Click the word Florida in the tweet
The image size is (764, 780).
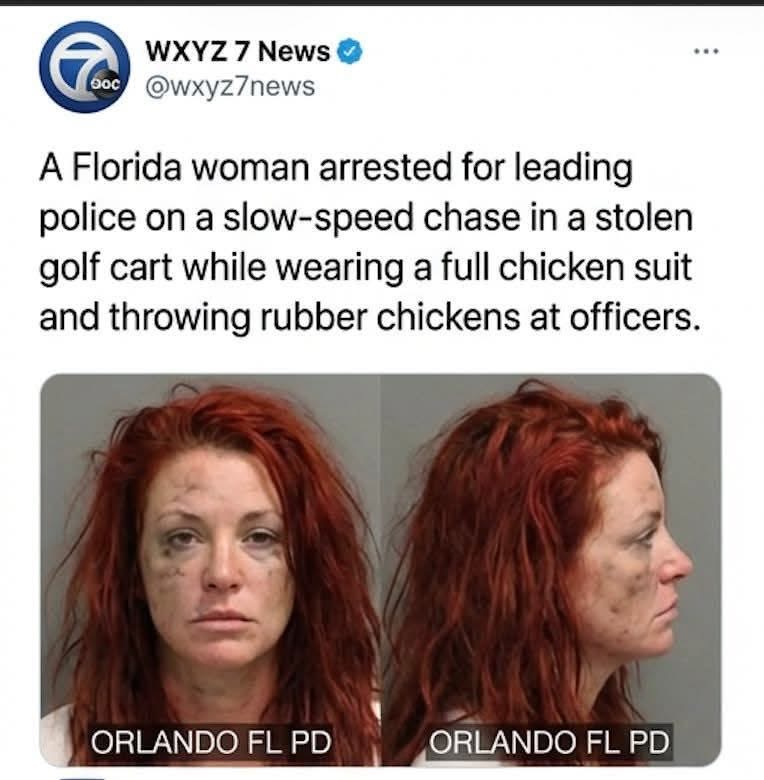click(127, 168)
